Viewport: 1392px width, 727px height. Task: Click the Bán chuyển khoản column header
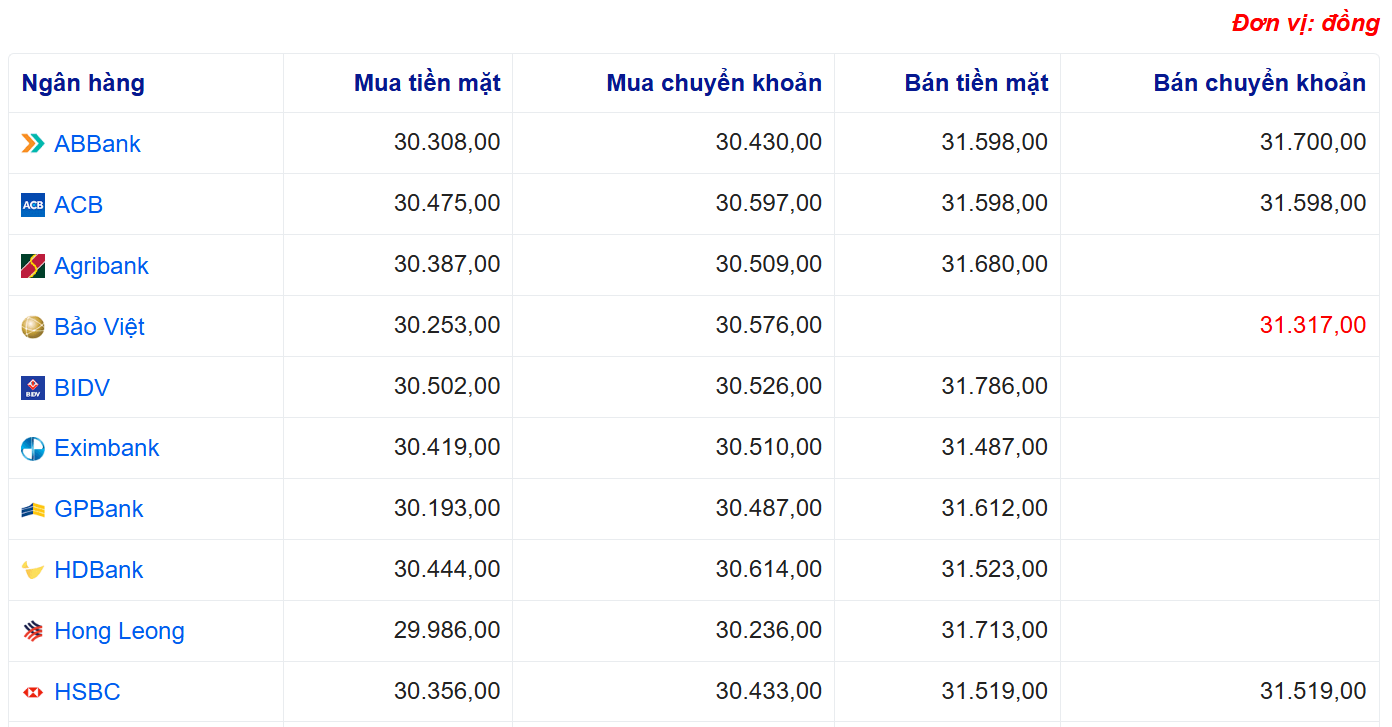pyautogui.click(x=1259, y=83)
